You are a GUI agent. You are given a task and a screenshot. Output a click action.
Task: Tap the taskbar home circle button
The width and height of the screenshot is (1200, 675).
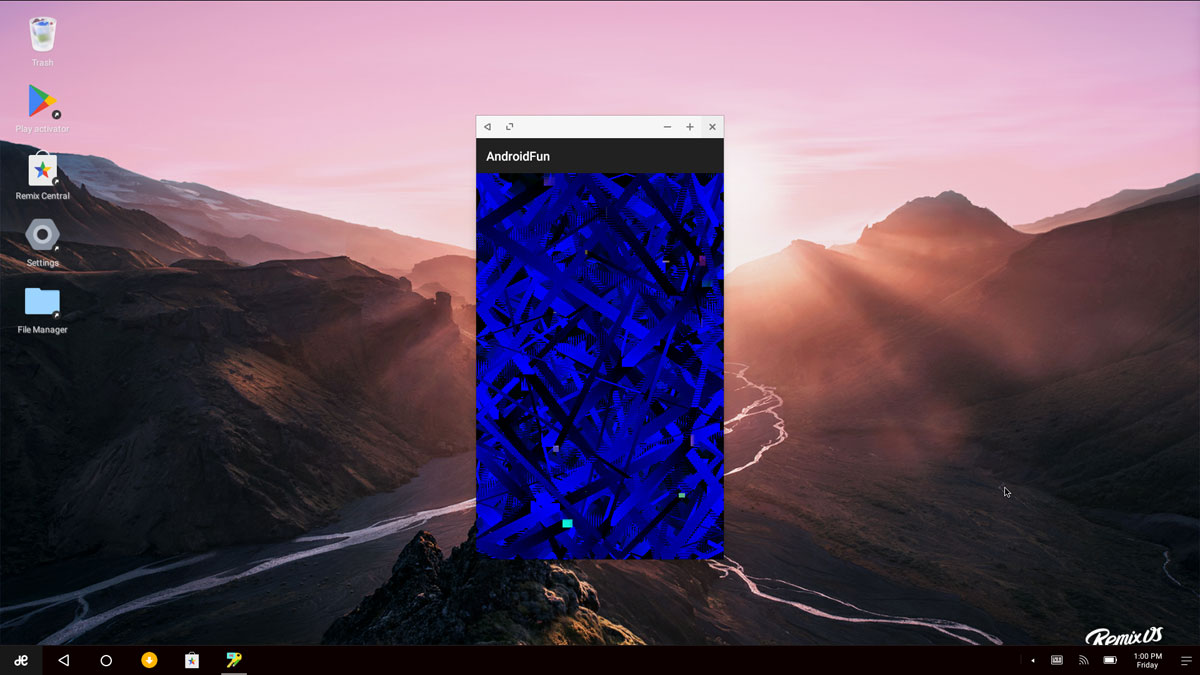coord(106,660)
